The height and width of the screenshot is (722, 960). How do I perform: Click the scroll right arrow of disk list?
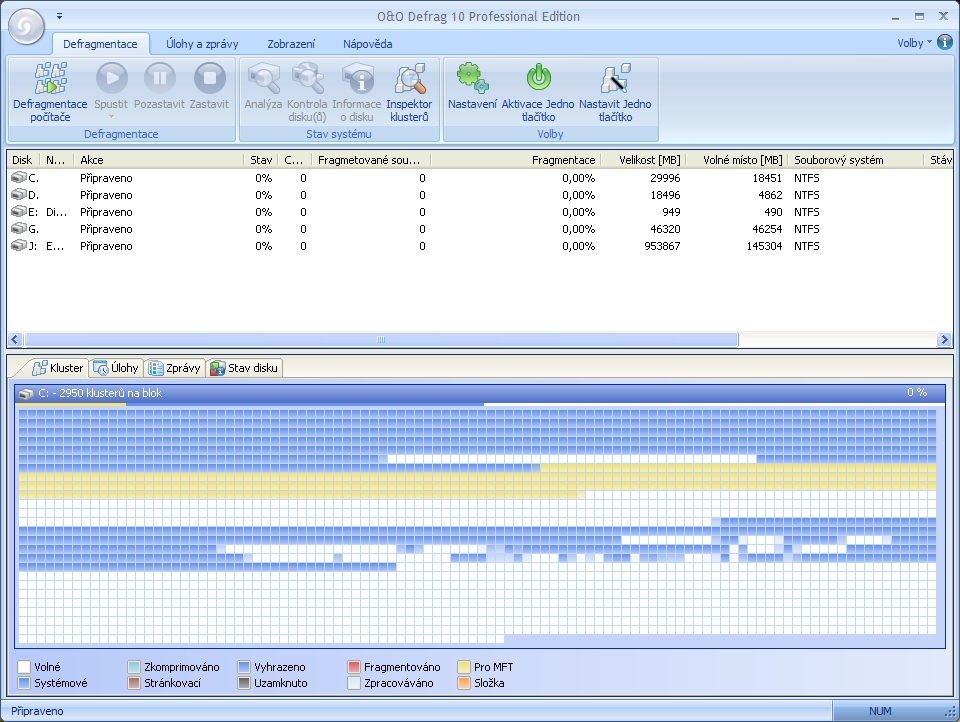click(944, 339)
